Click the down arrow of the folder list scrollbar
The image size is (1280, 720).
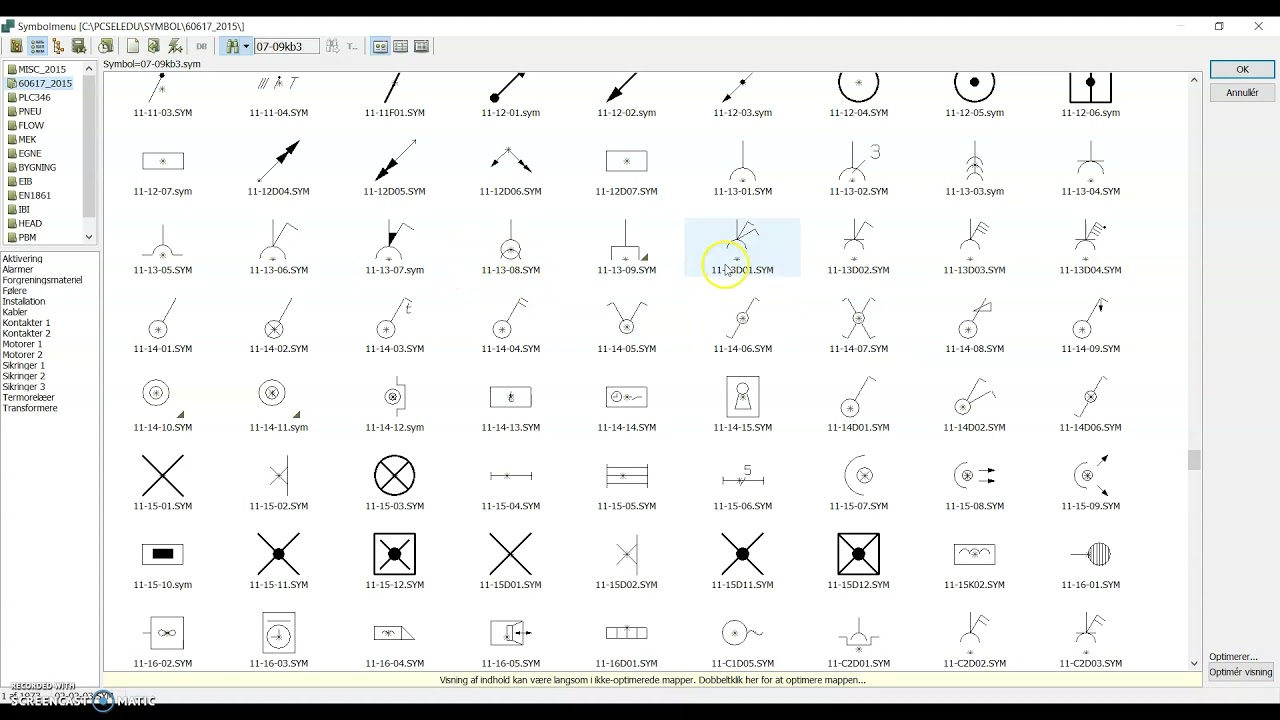point(89,237)
